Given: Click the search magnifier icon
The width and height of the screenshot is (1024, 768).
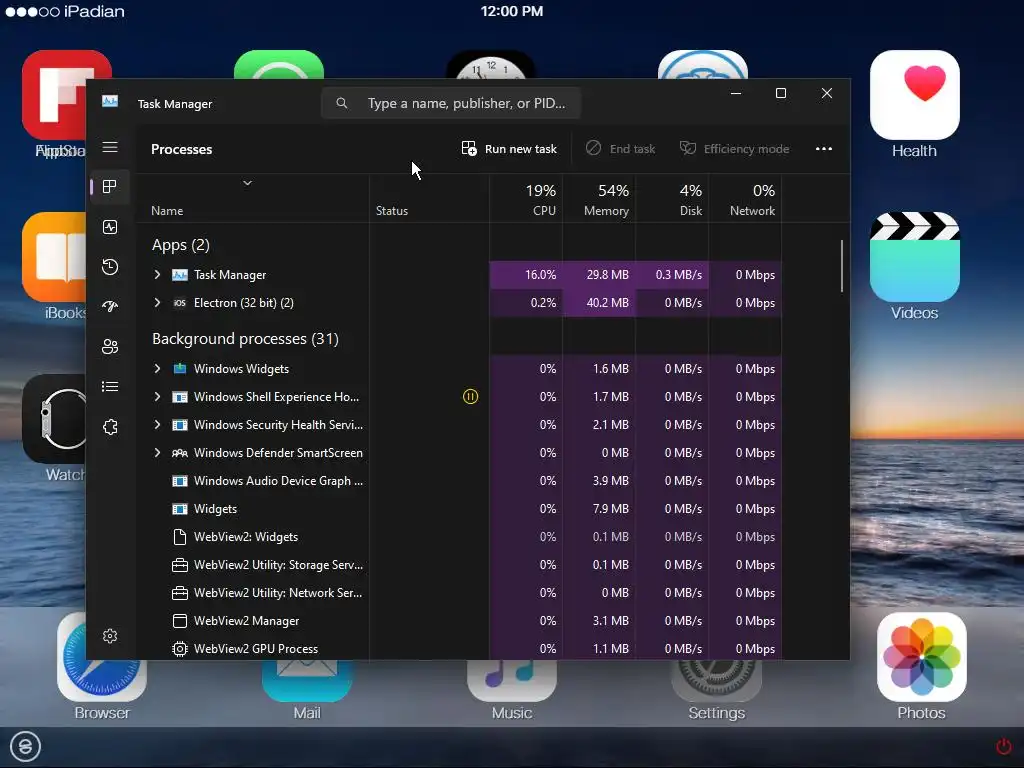Looking at the screenshot, I should [342, 103].
